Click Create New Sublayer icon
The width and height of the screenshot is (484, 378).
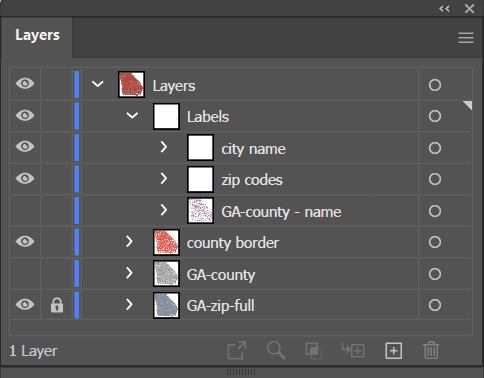(353, 350)
